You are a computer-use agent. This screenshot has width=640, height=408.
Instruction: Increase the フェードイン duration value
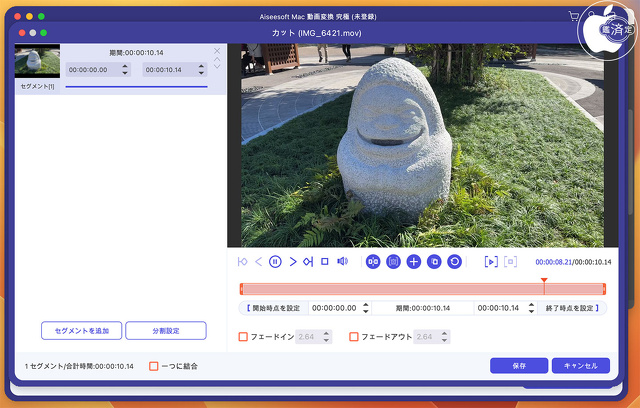pyautogui.click(x=326, y=334)
